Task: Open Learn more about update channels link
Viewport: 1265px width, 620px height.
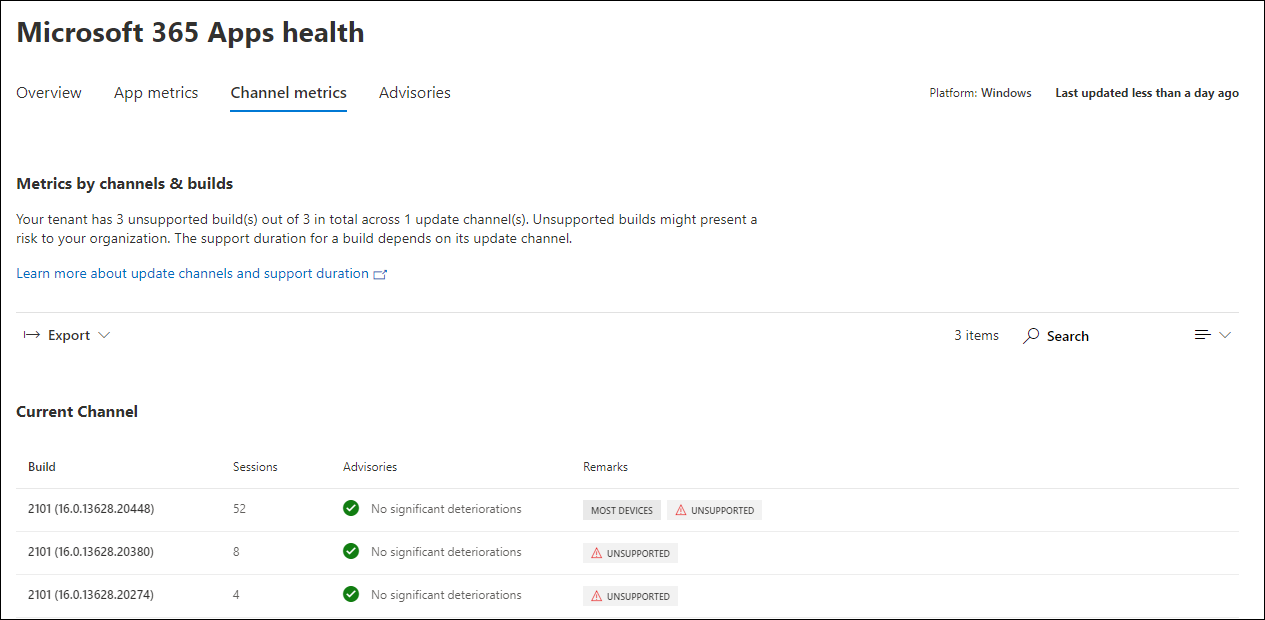Action: click(x=193, y=274)
